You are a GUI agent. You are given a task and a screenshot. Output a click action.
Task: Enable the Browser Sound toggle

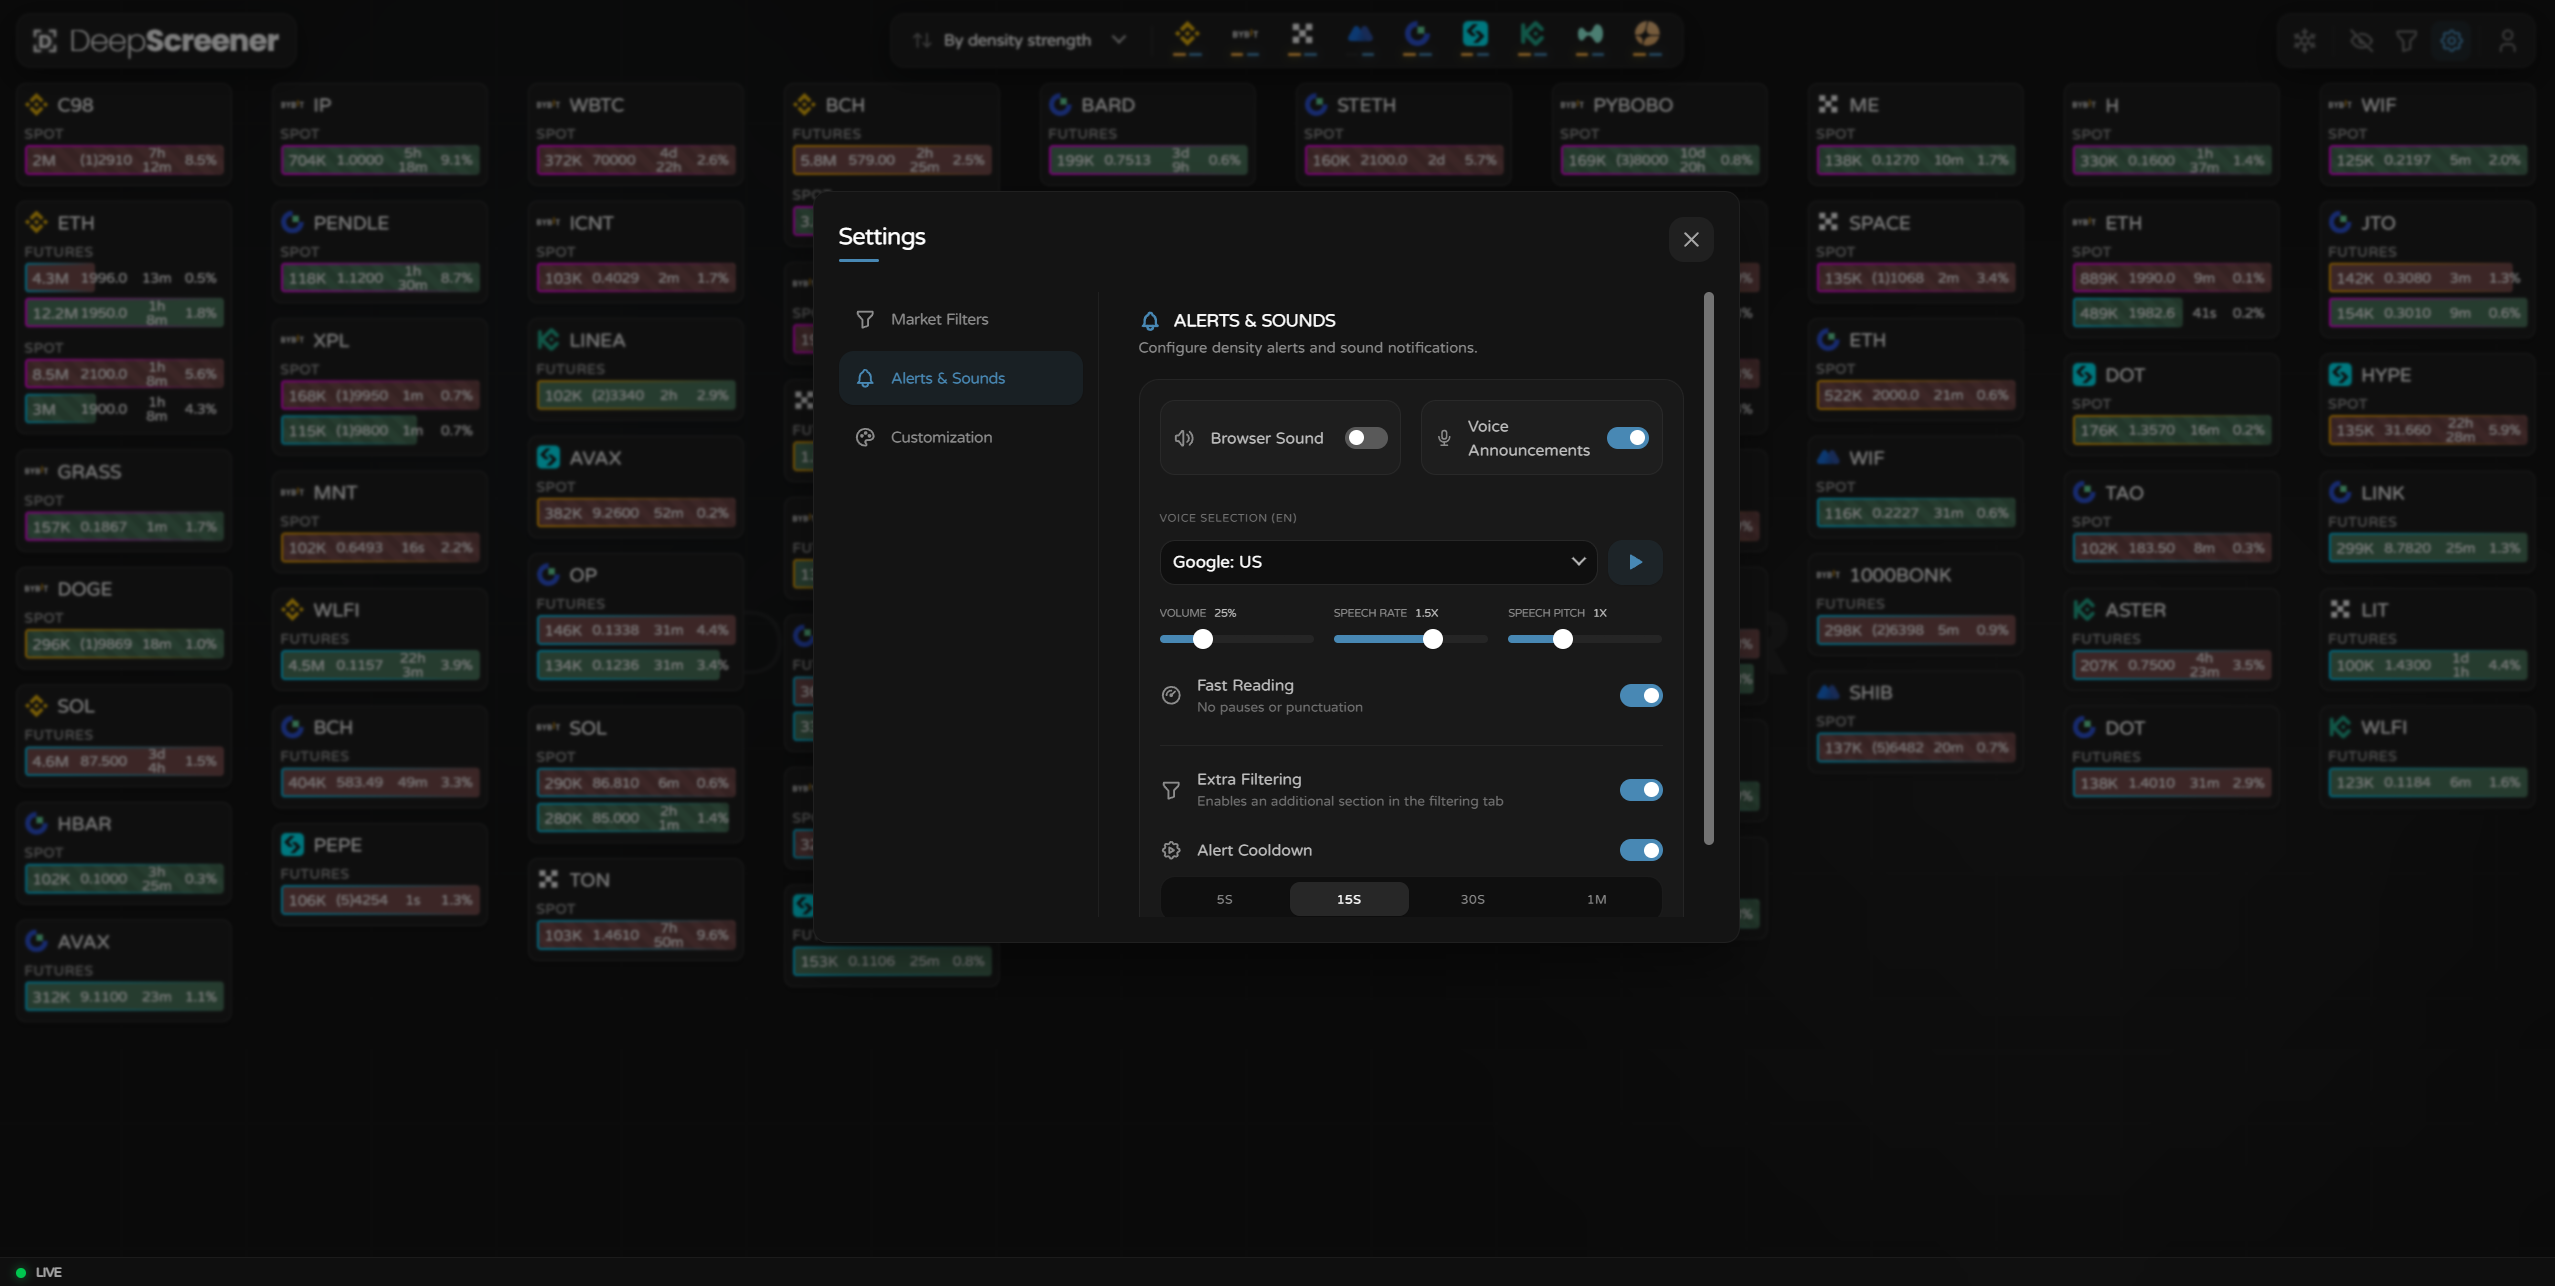[x=1366, y=437]
